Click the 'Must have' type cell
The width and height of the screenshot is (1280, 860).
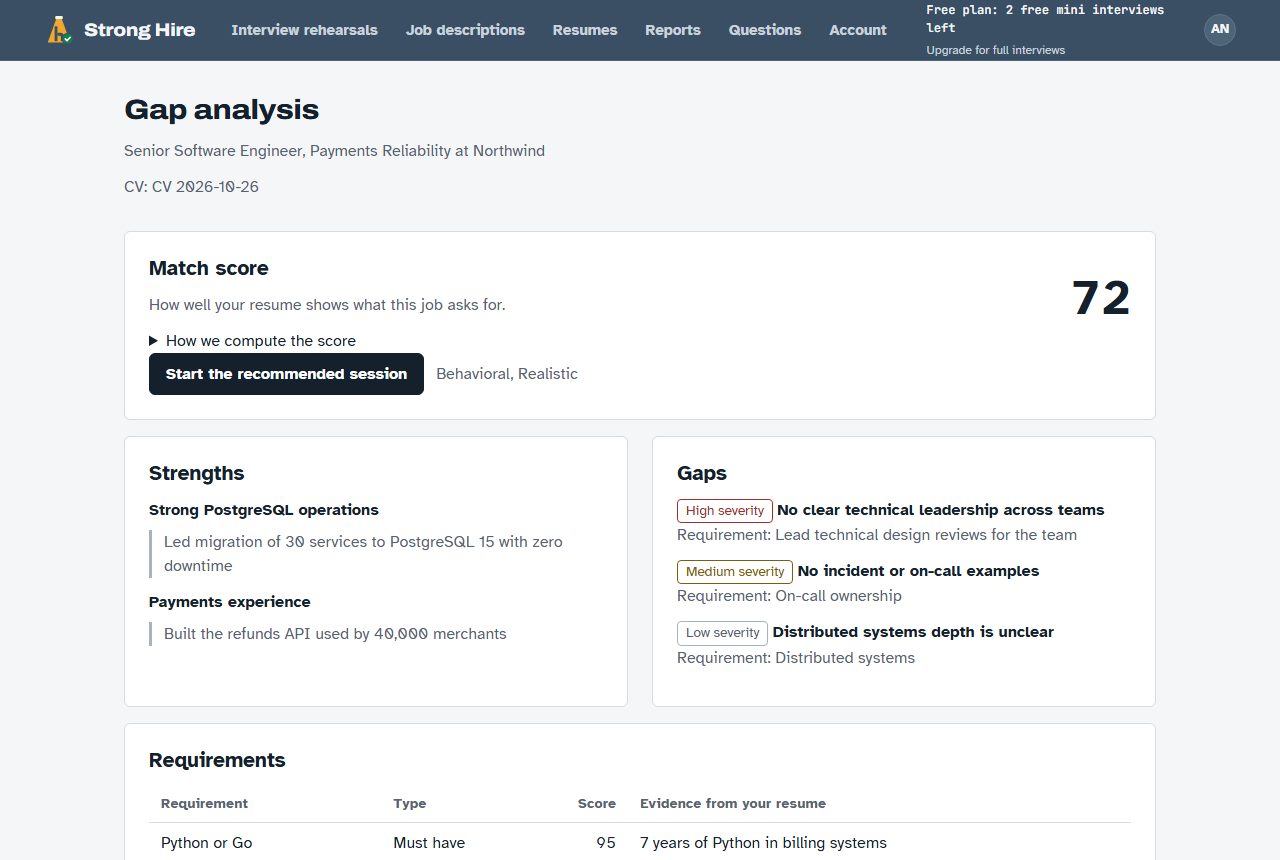(429, 843)
